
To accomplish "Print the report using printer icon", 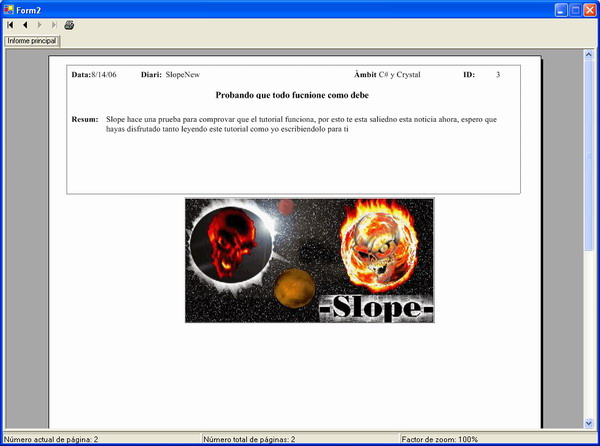I will pos(69,24).
